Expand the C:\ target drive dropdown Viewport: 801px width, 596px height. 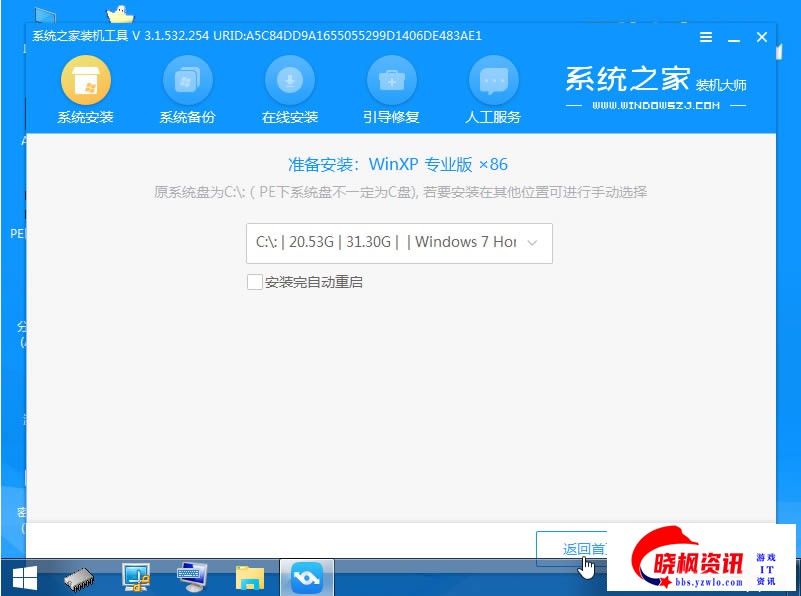click(x=398, y=242)
